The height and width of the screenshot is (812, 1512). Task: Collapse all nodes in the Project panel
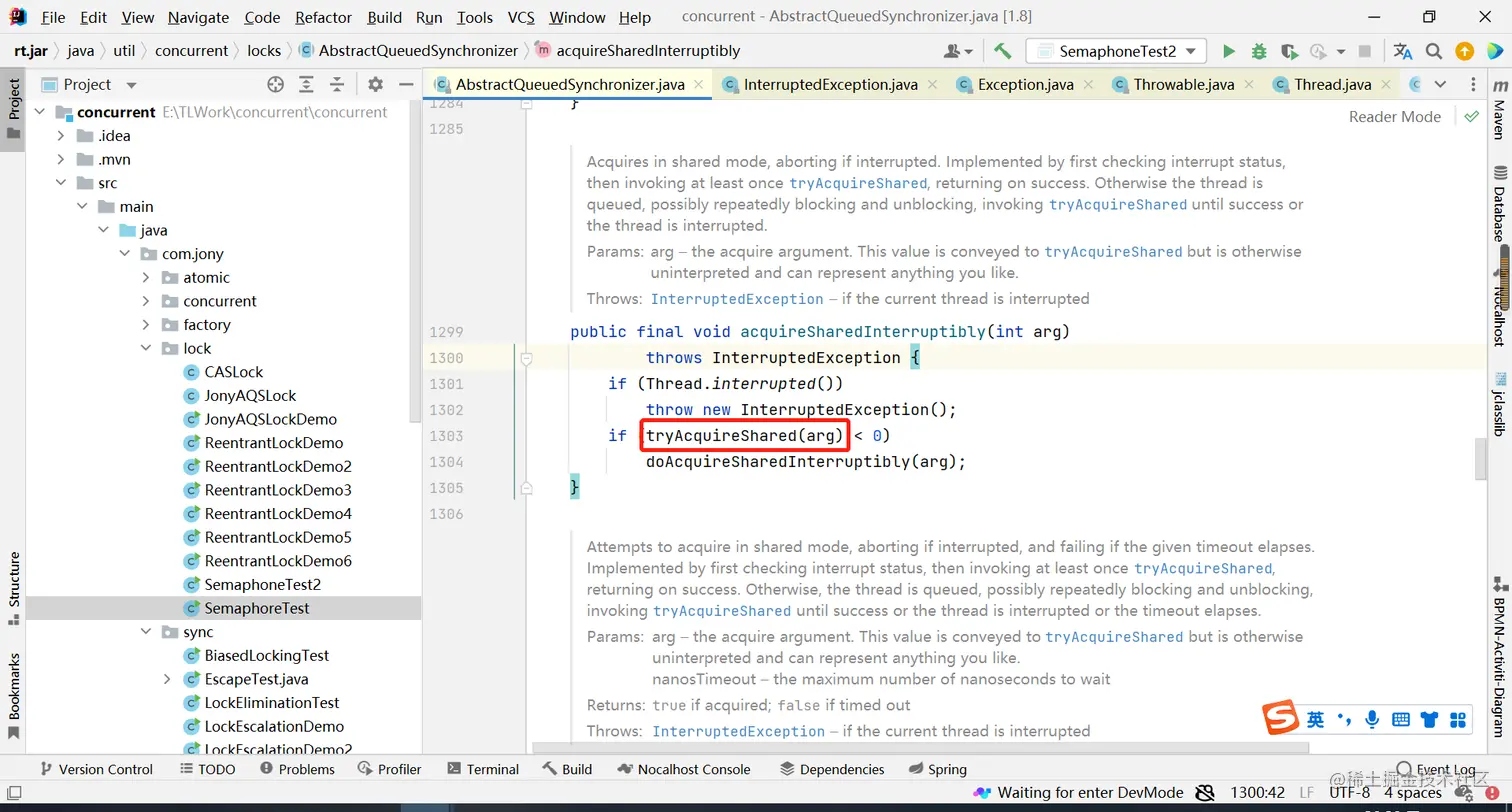tap(337, 85)
